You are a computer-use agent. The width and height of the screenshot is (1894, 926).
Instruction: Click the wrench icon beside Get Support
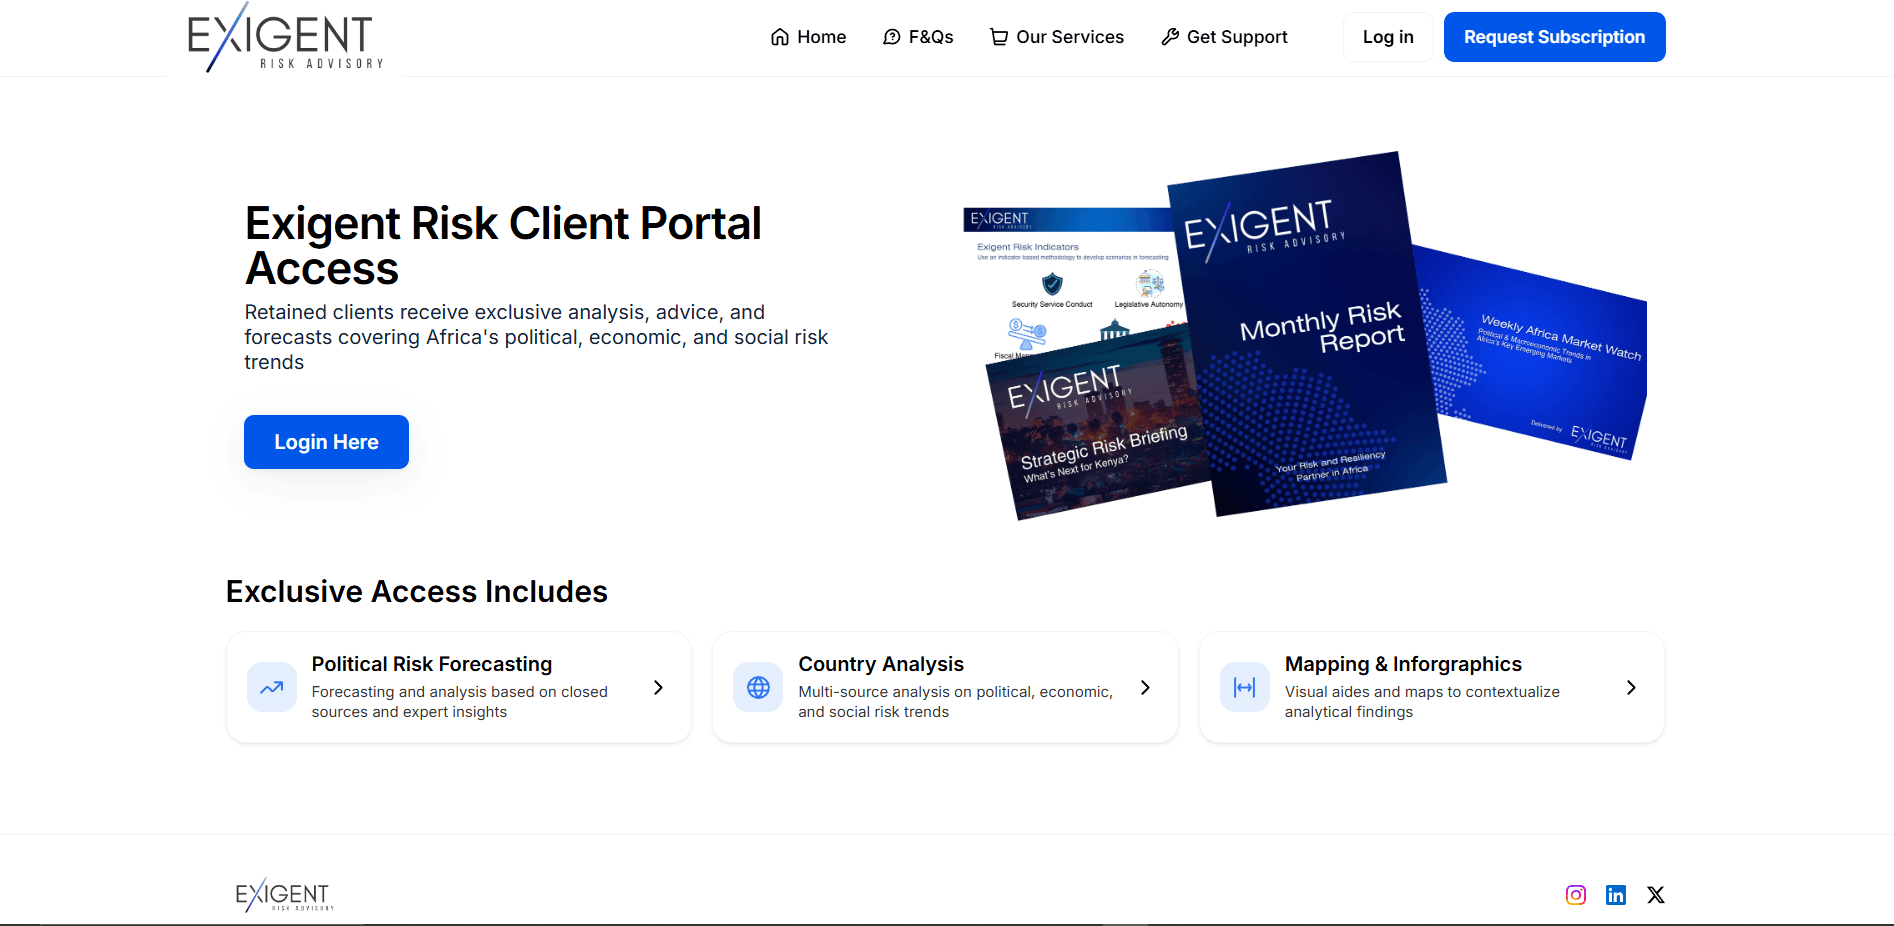pos(1170,37)
